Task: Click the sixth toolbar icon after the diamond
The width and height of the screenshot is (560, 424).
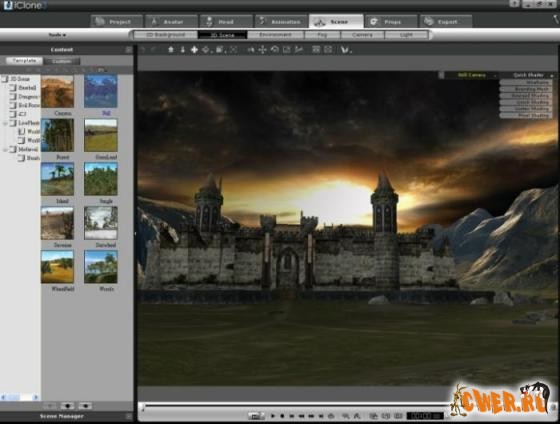Action: [220, 50]
